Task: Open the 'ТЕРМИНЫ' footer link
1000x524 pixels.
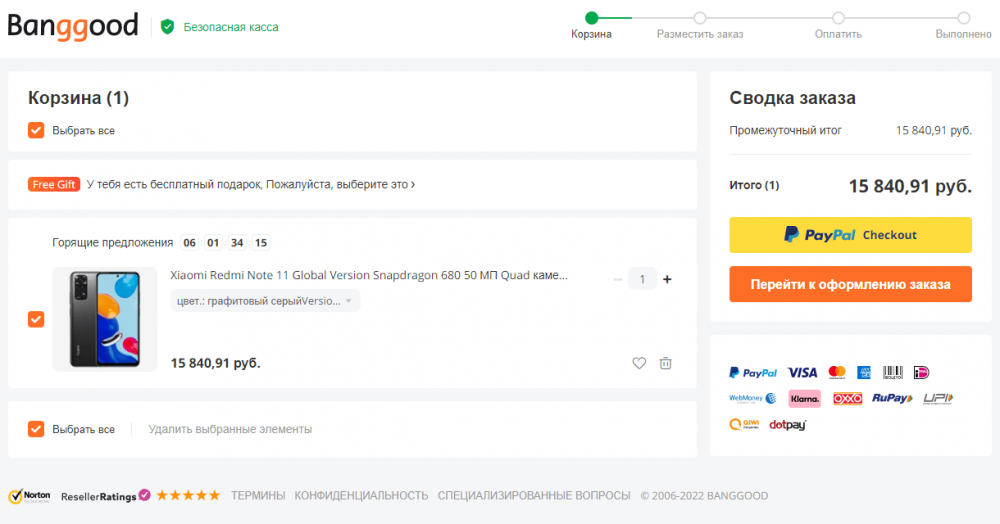Action: [258, 495]
